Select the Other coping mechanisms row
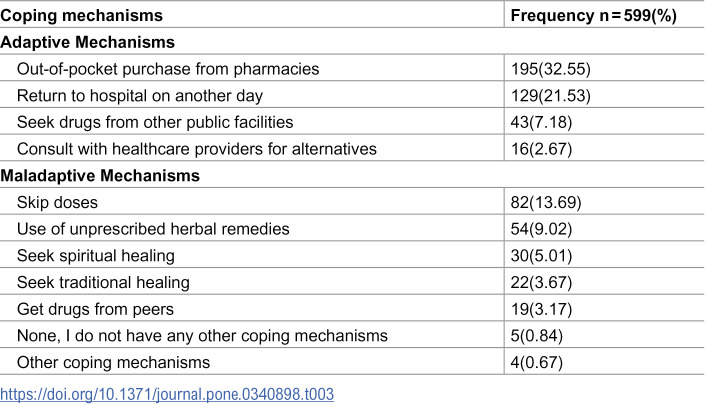 (352, 363)
